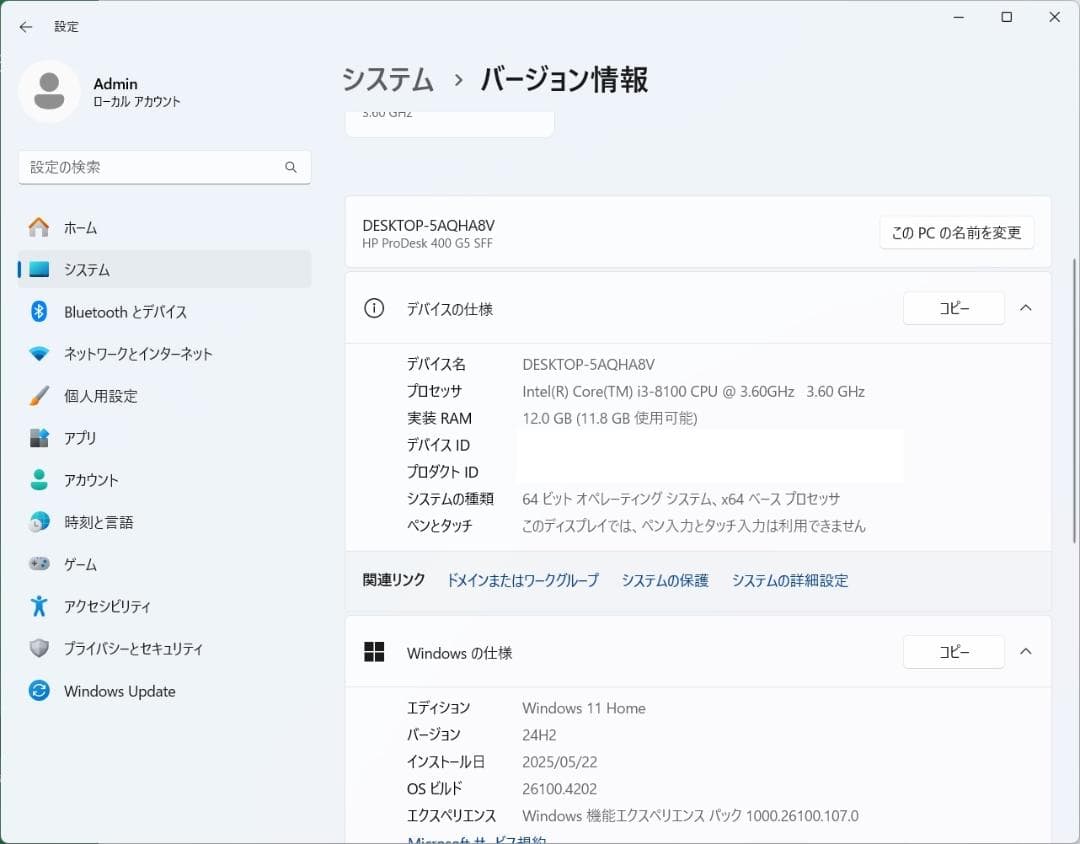Image resolution: width=1080 pixels, height=844 pixels.
Task: Select the アクセシビリティ section
Action: [x=38, y=605]
